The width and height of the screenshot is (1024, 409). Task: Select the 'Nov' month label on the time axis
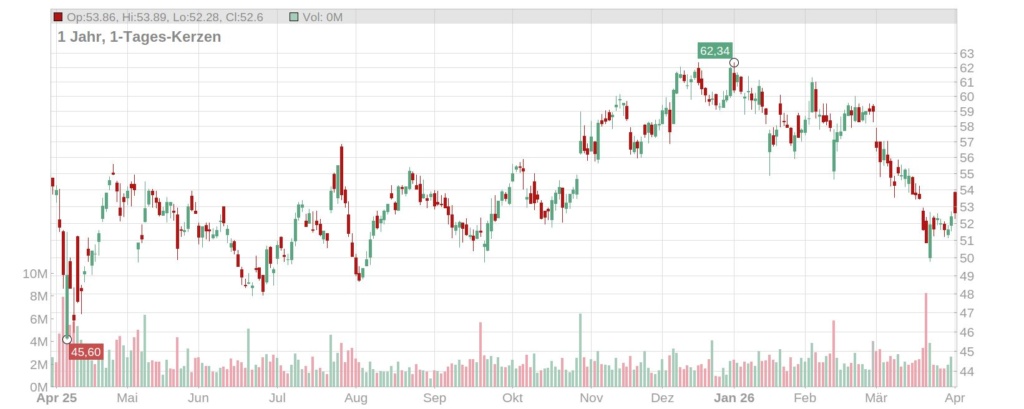[591, 397]
